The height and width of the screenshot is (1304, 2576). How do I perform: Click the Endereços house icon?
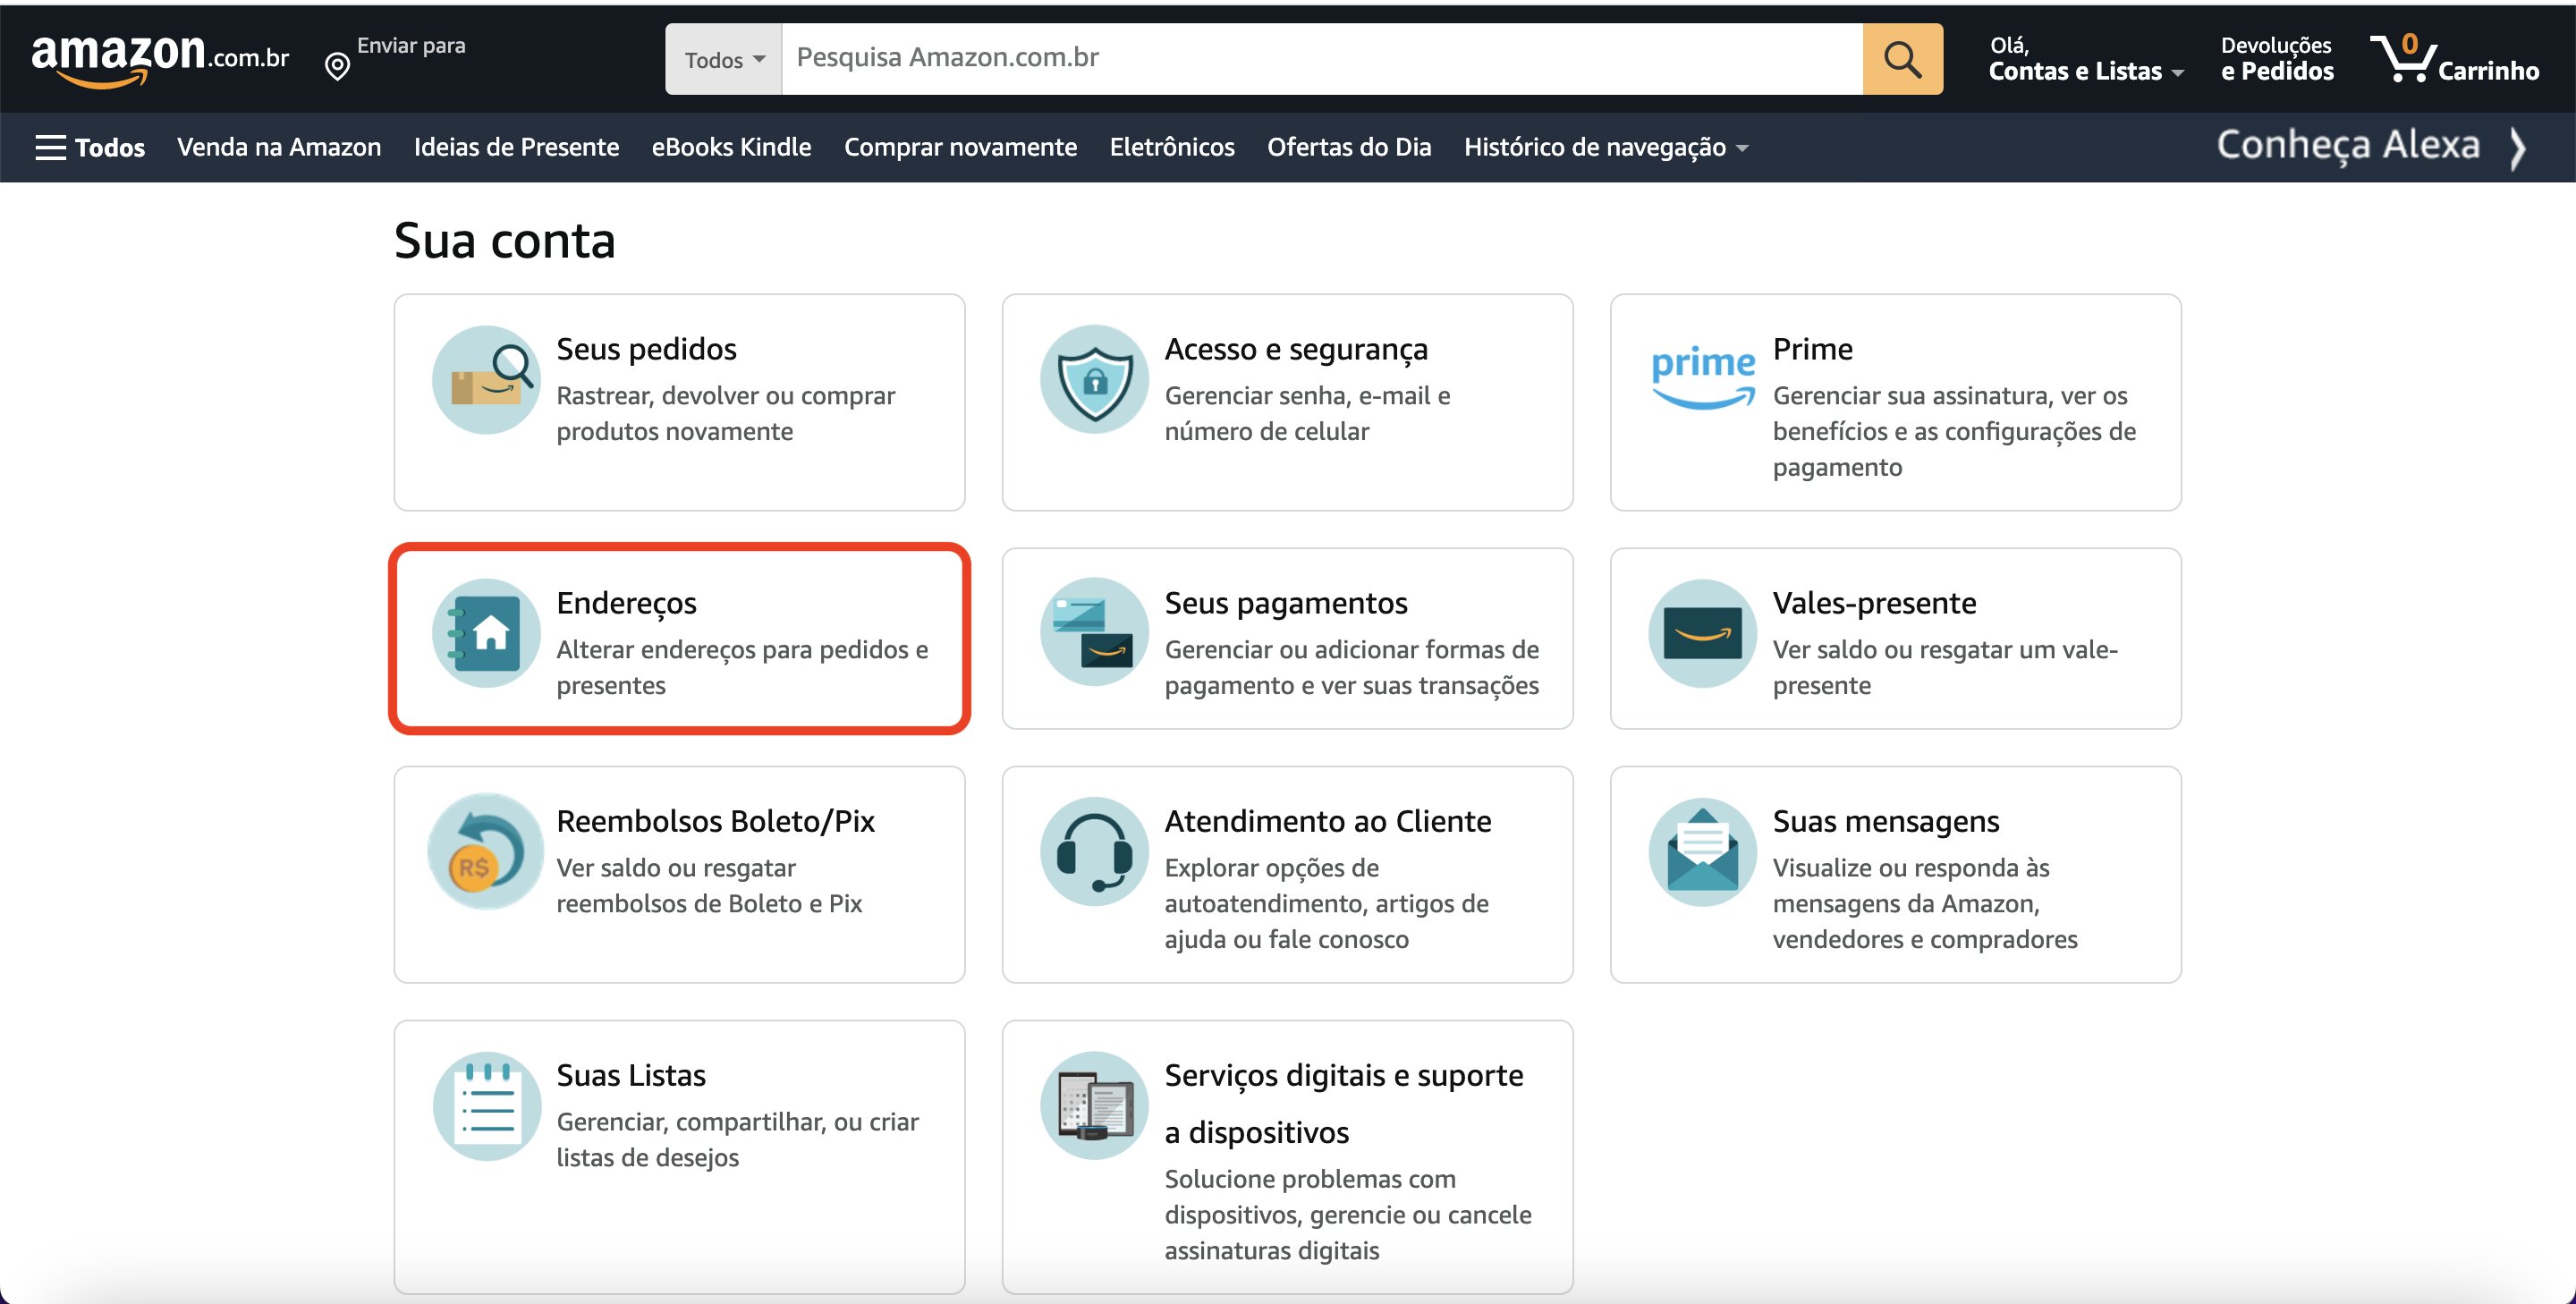(x=486, y=633)
